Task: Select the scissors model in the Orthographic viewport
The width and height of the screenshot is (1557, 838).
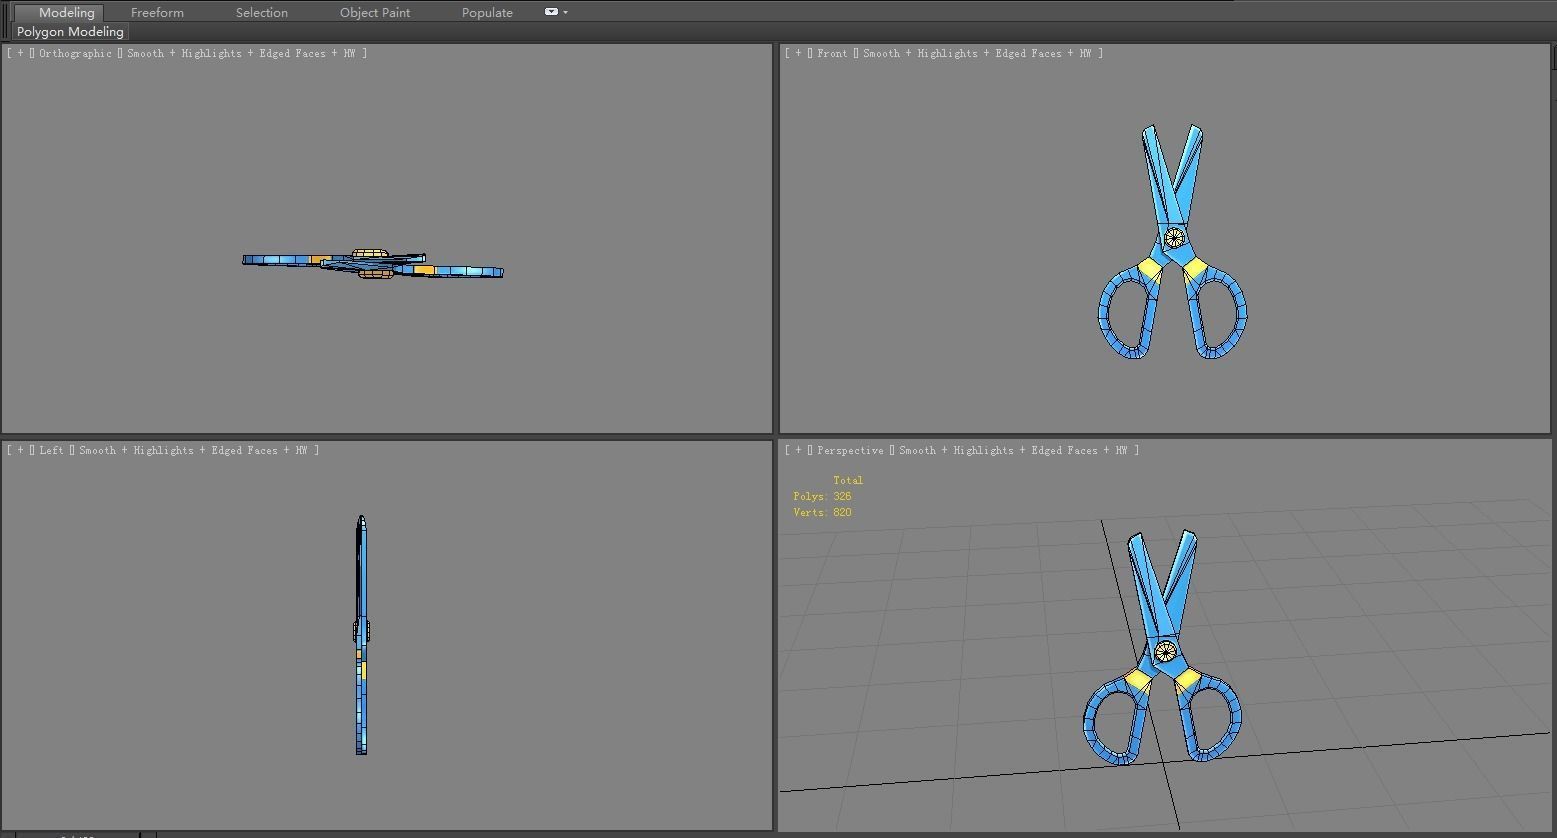Action: [373, 265]
